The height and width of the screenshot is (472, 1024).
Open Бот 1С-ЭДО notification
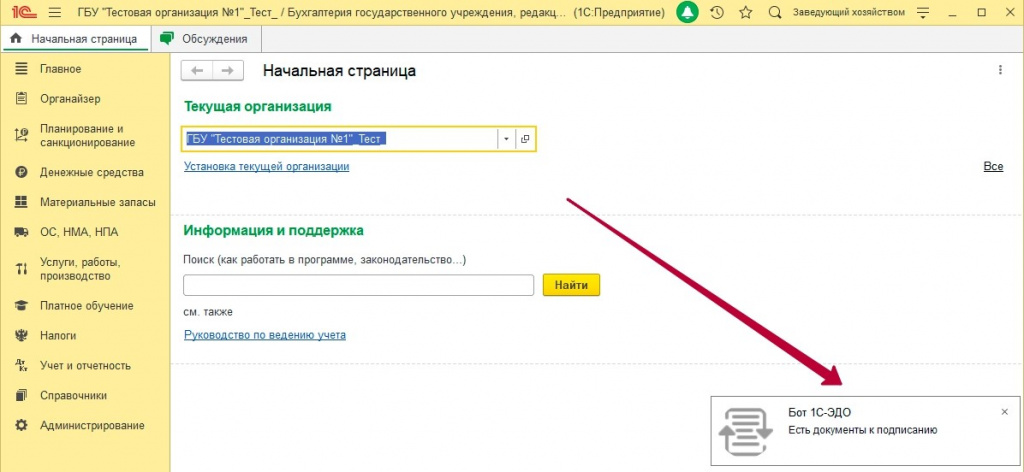pyautogui.click(x=865, y=431)
